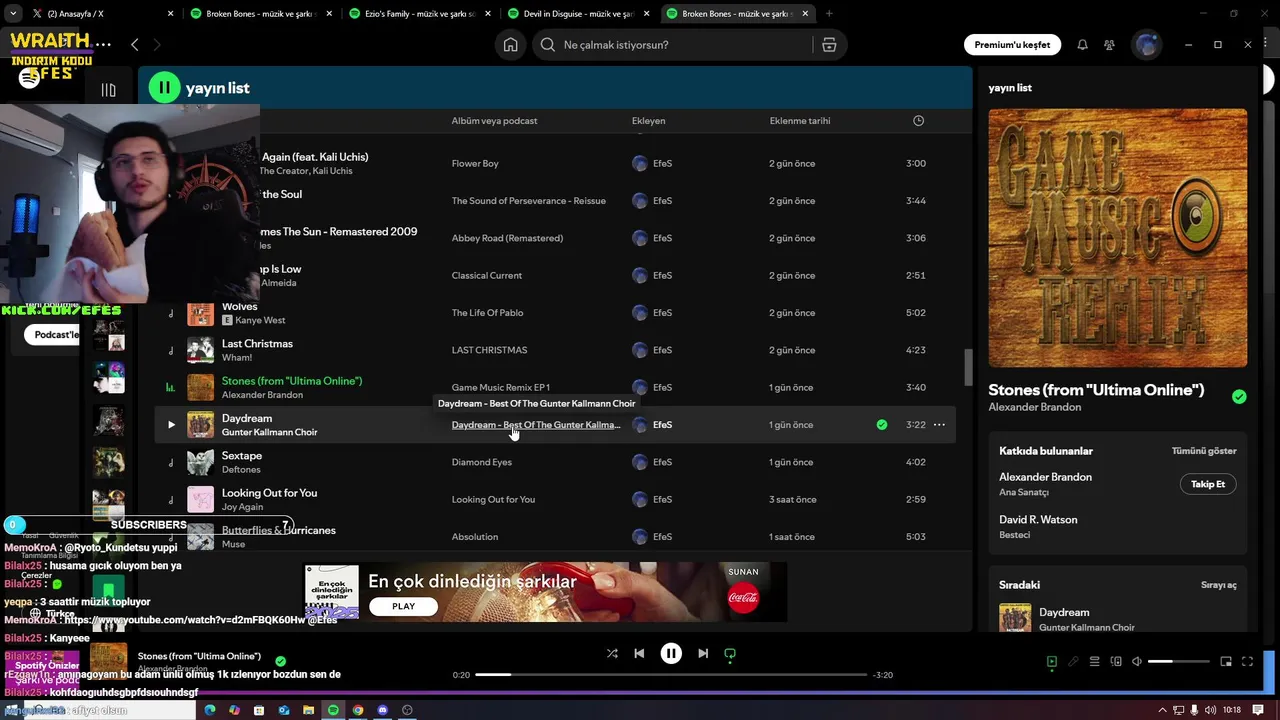Screen dimensions: 1280x720
Task: Enter full screen player mode
Action: 1247,662
